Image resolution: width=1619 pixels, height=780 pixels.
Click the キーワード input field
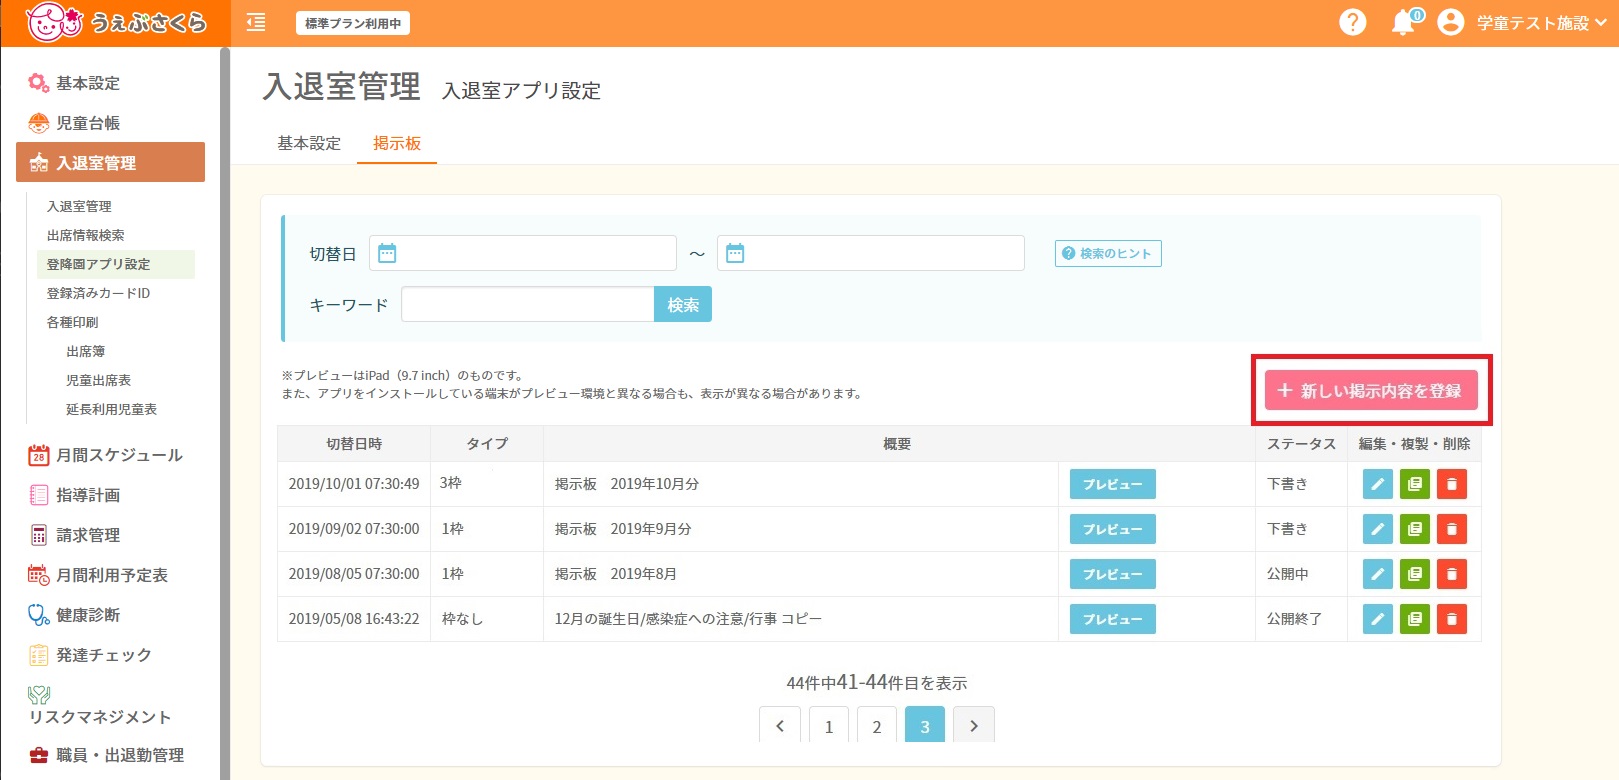[x=528, y=304]
